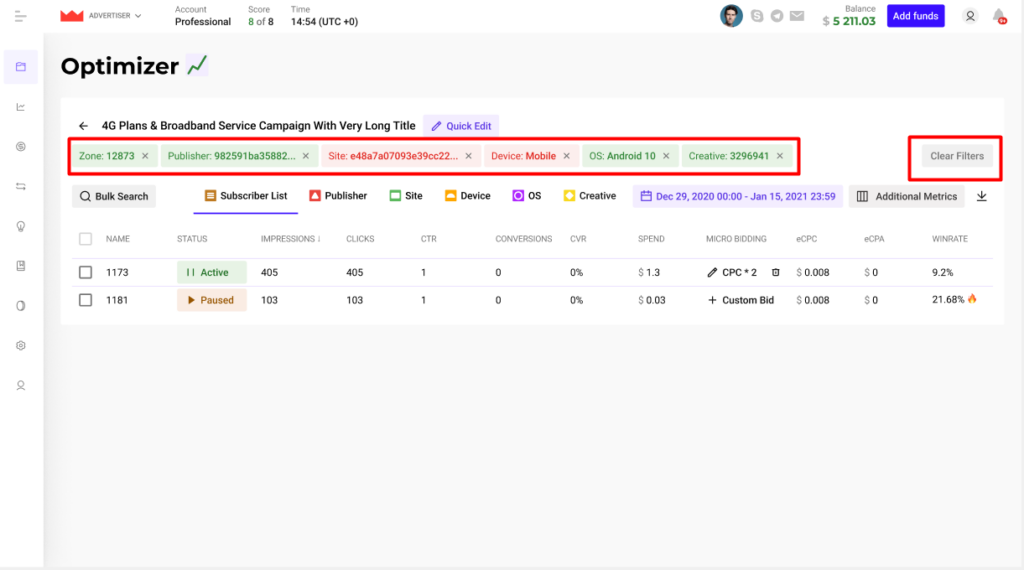
Task: Switch to the Subscriber List tab
Action: (x=246, y=196)
